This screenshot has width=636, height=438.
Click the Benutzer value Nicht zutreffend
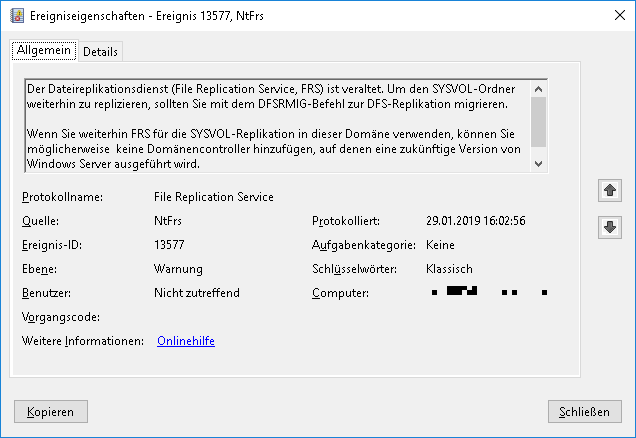click(x=196, y=293)
